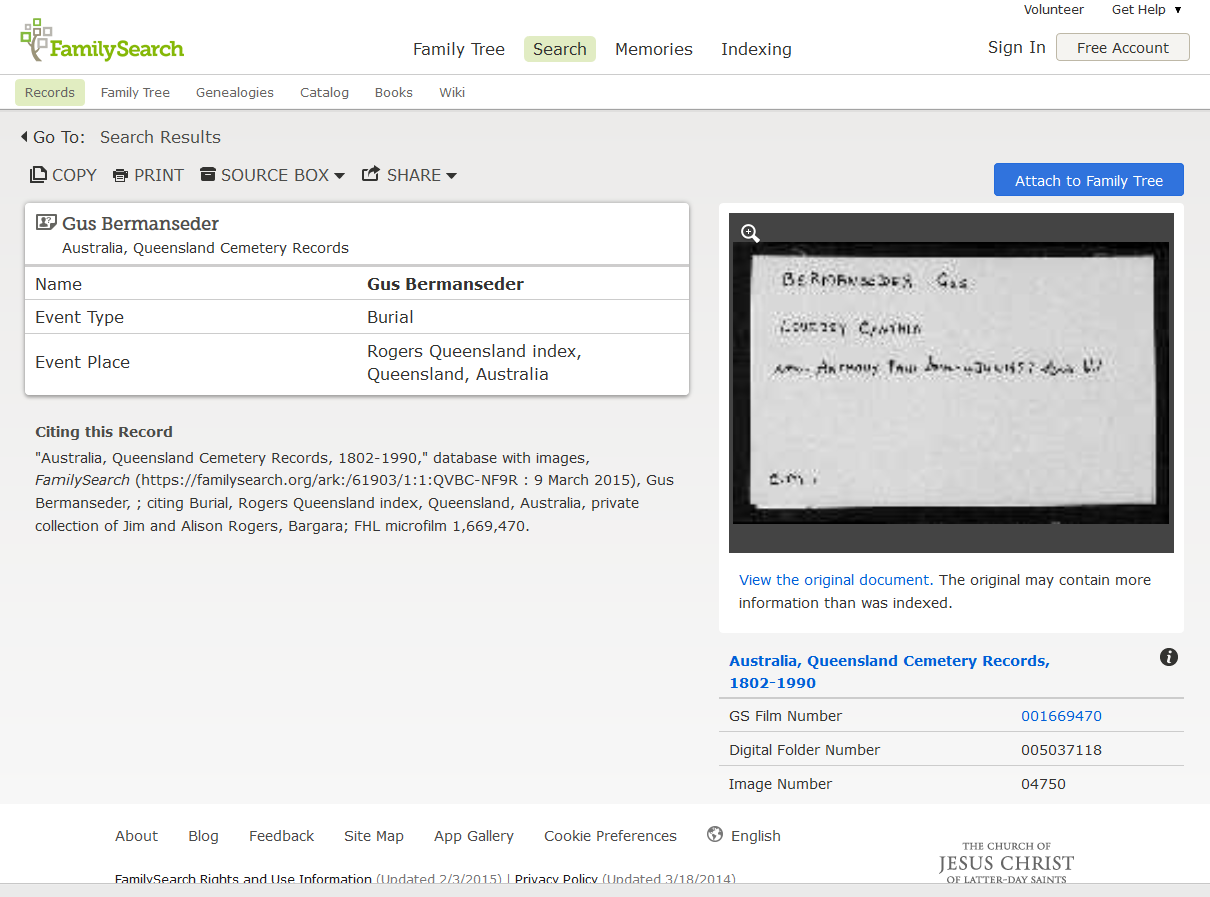The image size is (1210, 897).
Task: Click the App Gallery footer link
Action: pyautogui.click(x=474, y=836)
